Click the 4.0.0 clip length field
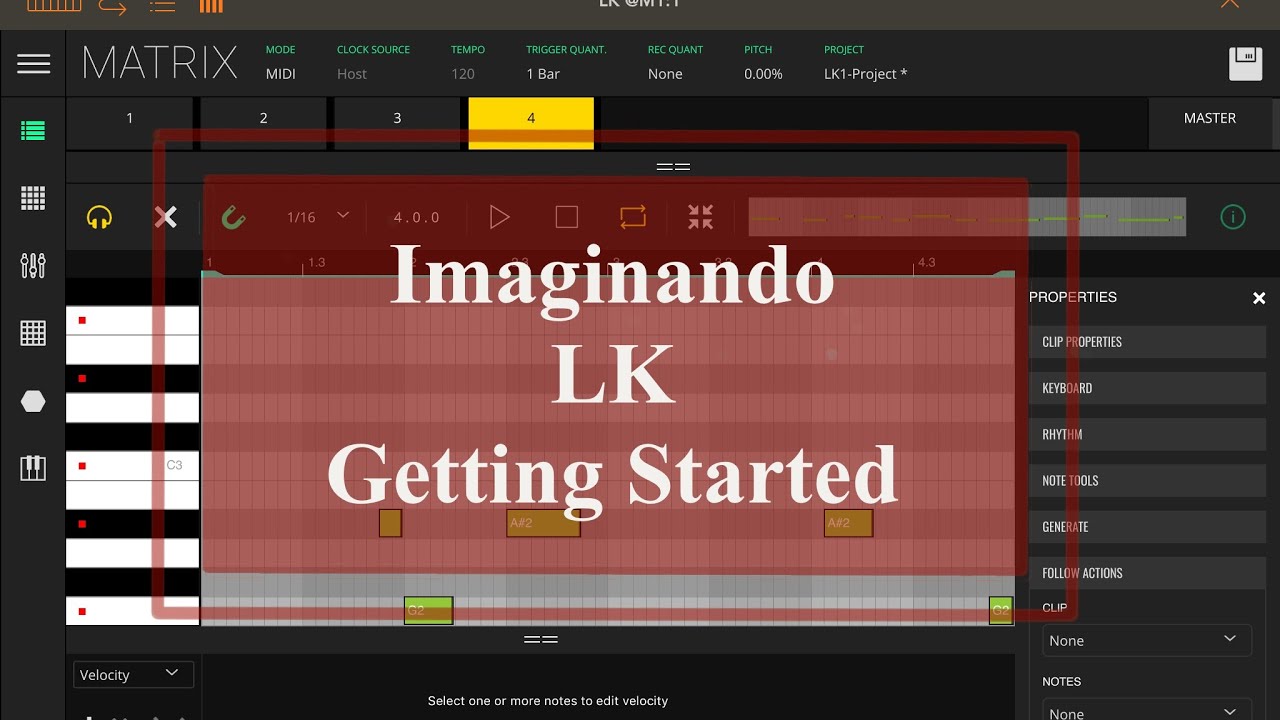The width and height of the screenshot is (1280, 720). 416,217
